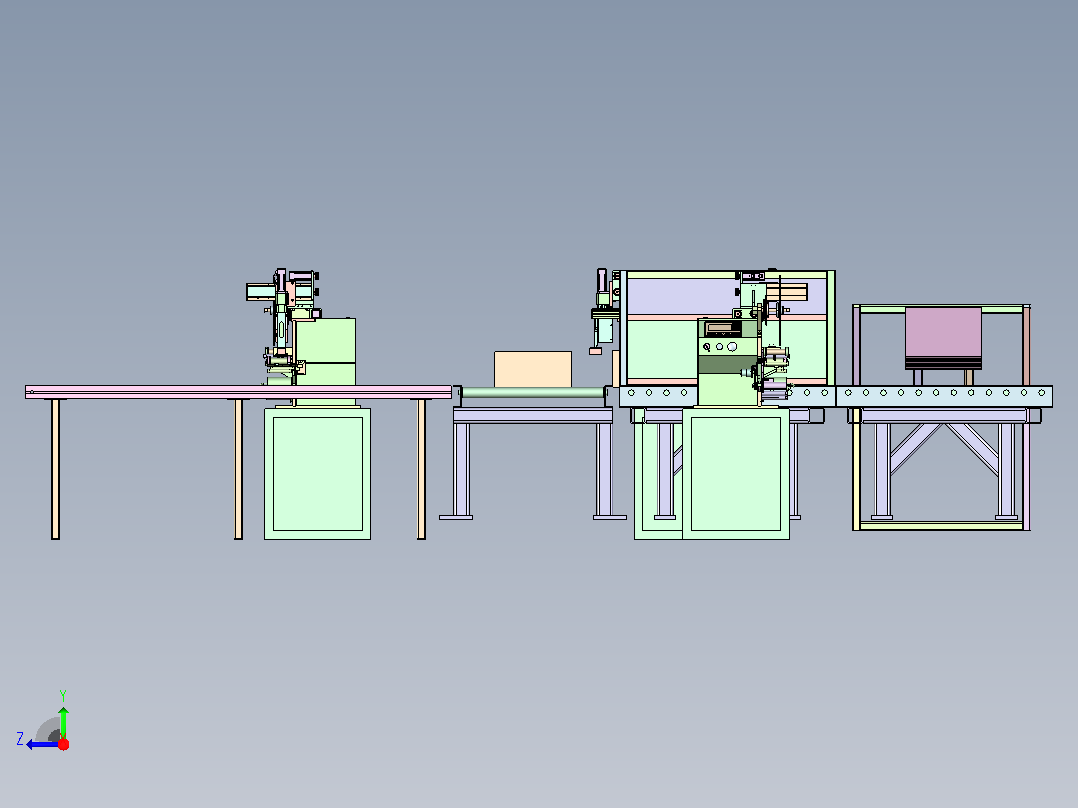This screenshot has height=808, width=1078.
Task: Select the large green cabinet under right machine
Action: coord(736,474)
